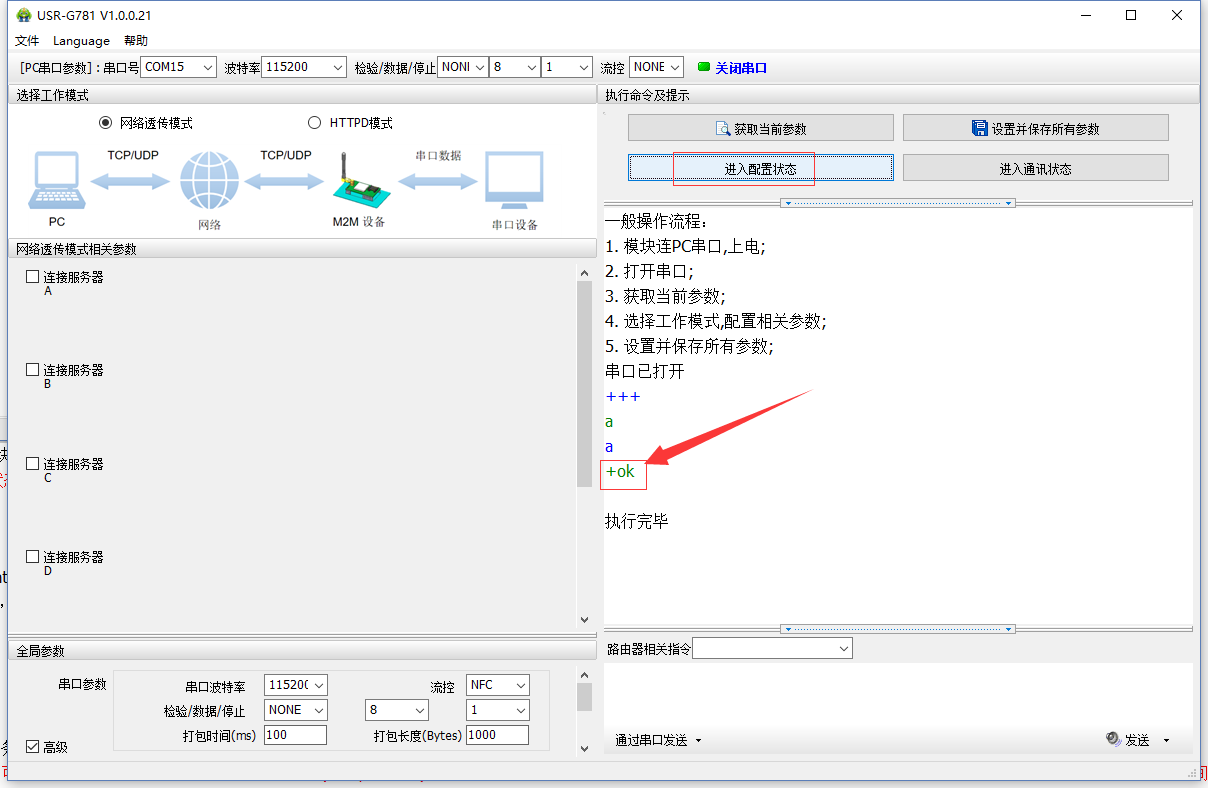Toggle the 高级 checkbox
Viewport: 1208px width, 788px height.
tap(33, 746)
